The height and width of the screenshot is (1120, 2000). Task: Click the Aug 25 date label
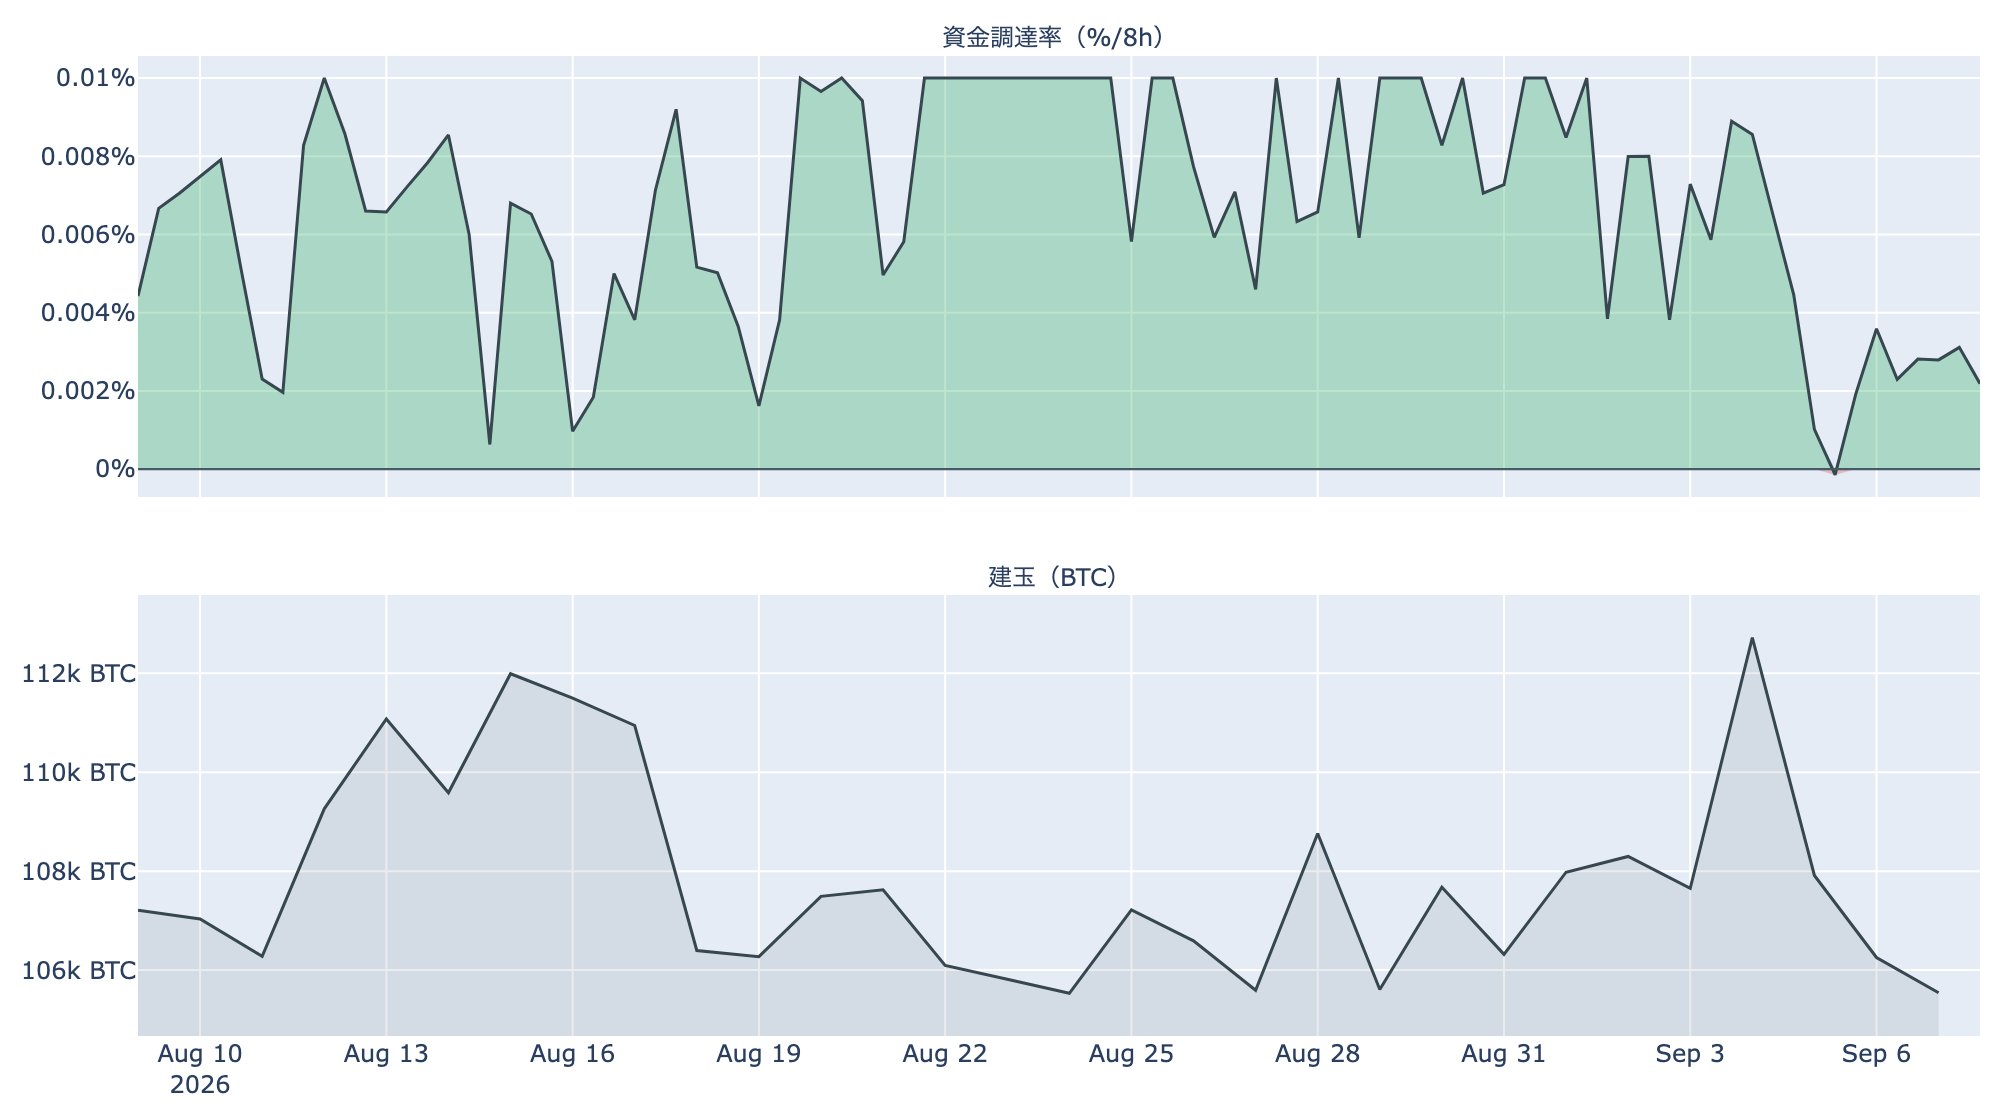1131,1054
